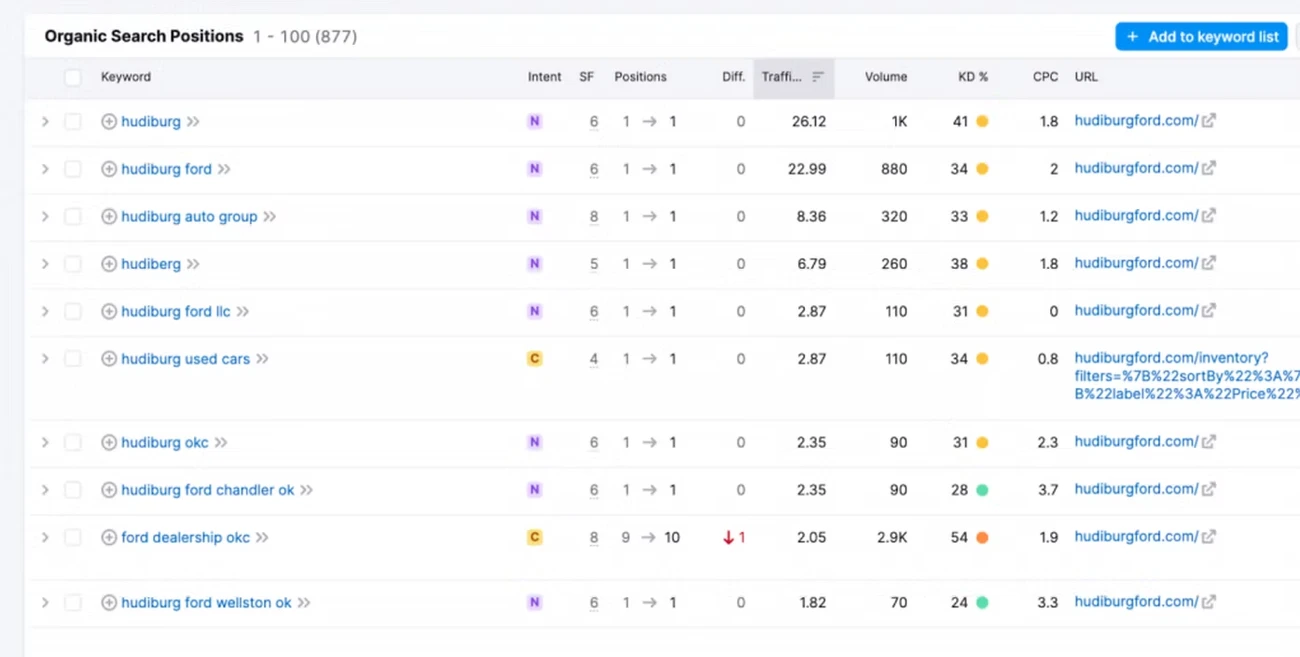Open the hudiburg ford chandler ok keyword link

(x=208, y=490)
